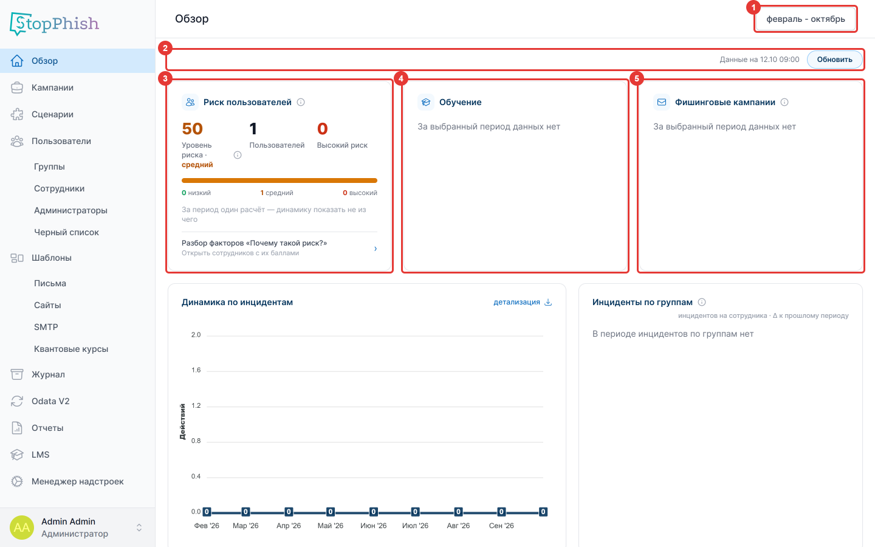Click the Обновить button
Image resolution: width=875 pixels, height=547 pixels.
(x=834, y=59)
